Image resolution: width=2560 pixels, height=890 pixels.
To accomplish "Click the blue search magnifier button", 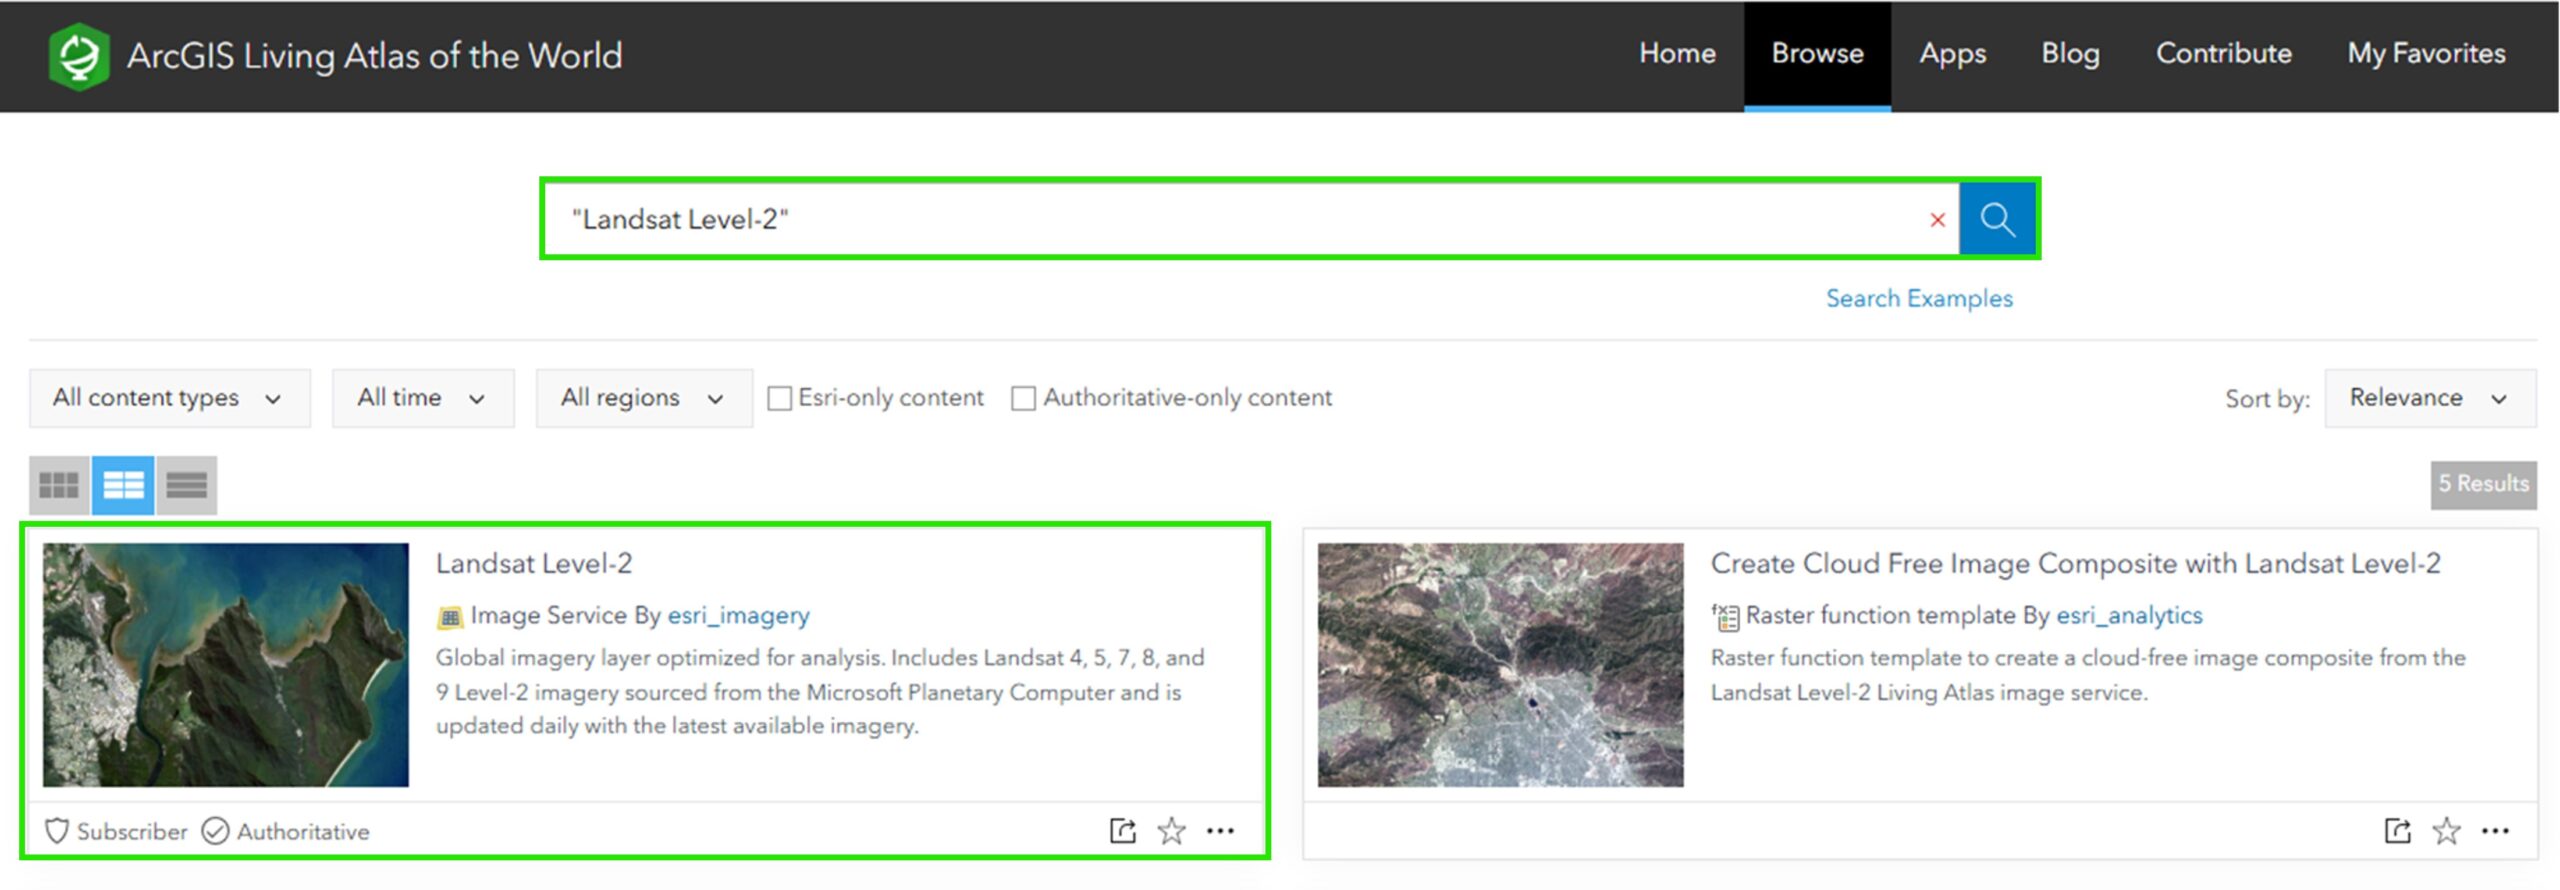I will pyautogui.click(x=1997, y=219).
